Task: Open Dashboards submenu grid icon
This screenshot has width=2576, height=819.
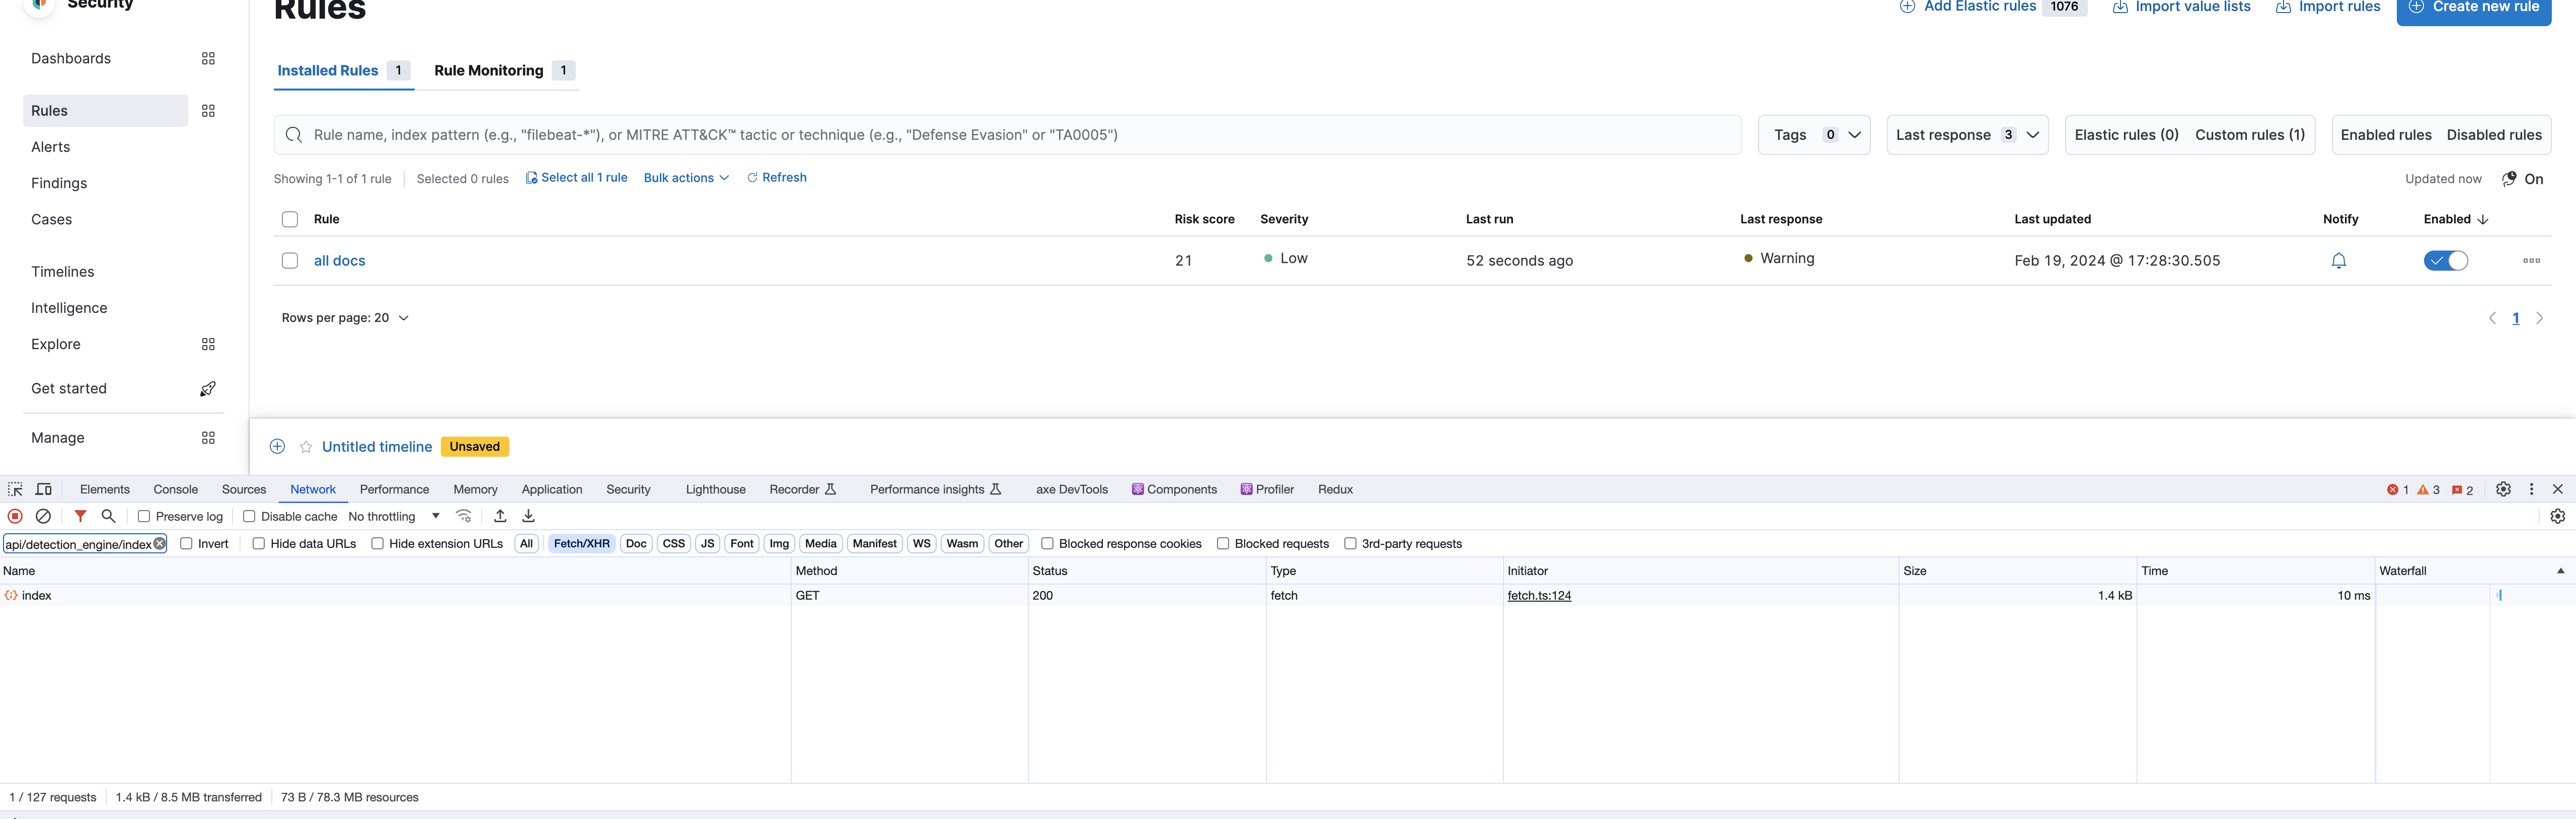Action: coord(208,59)
